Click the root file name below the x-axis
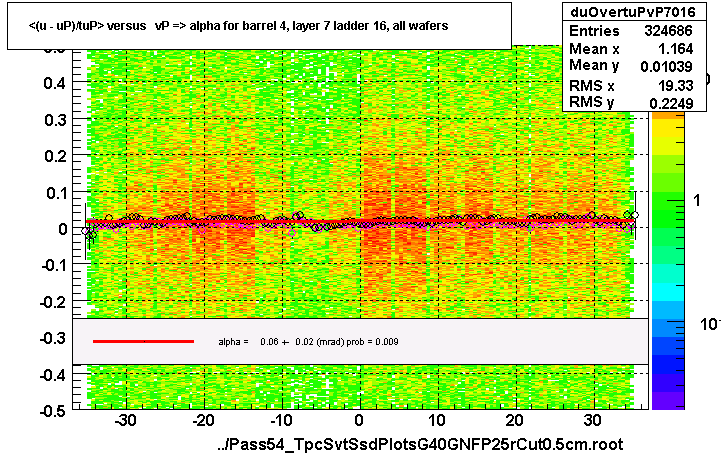Viewport: 721px width, 455px height. tap(420, 444)
